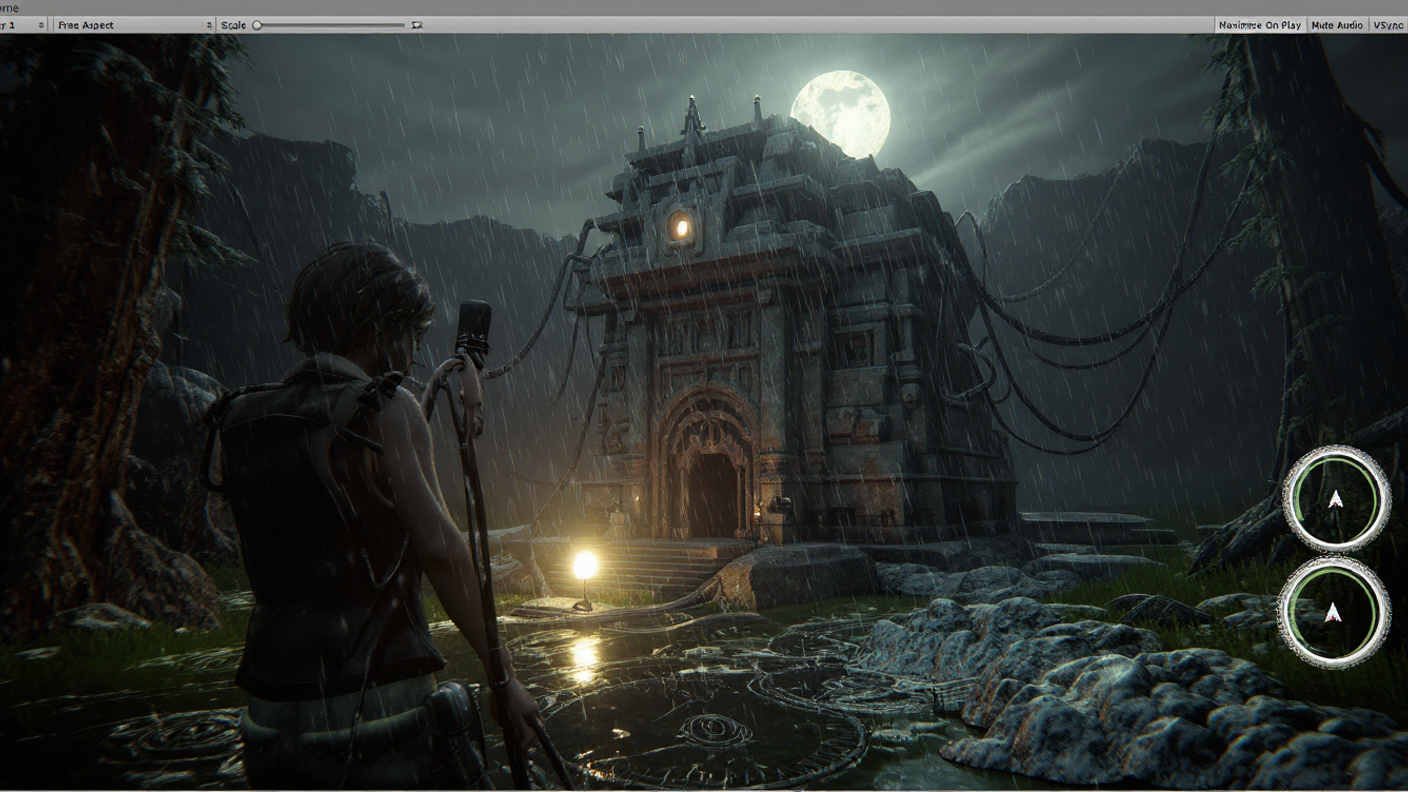Image resolution: width=1408 pixels, height=792 pixels.
Task: Click the glowing window on the temple
Action: coord(682,227)
